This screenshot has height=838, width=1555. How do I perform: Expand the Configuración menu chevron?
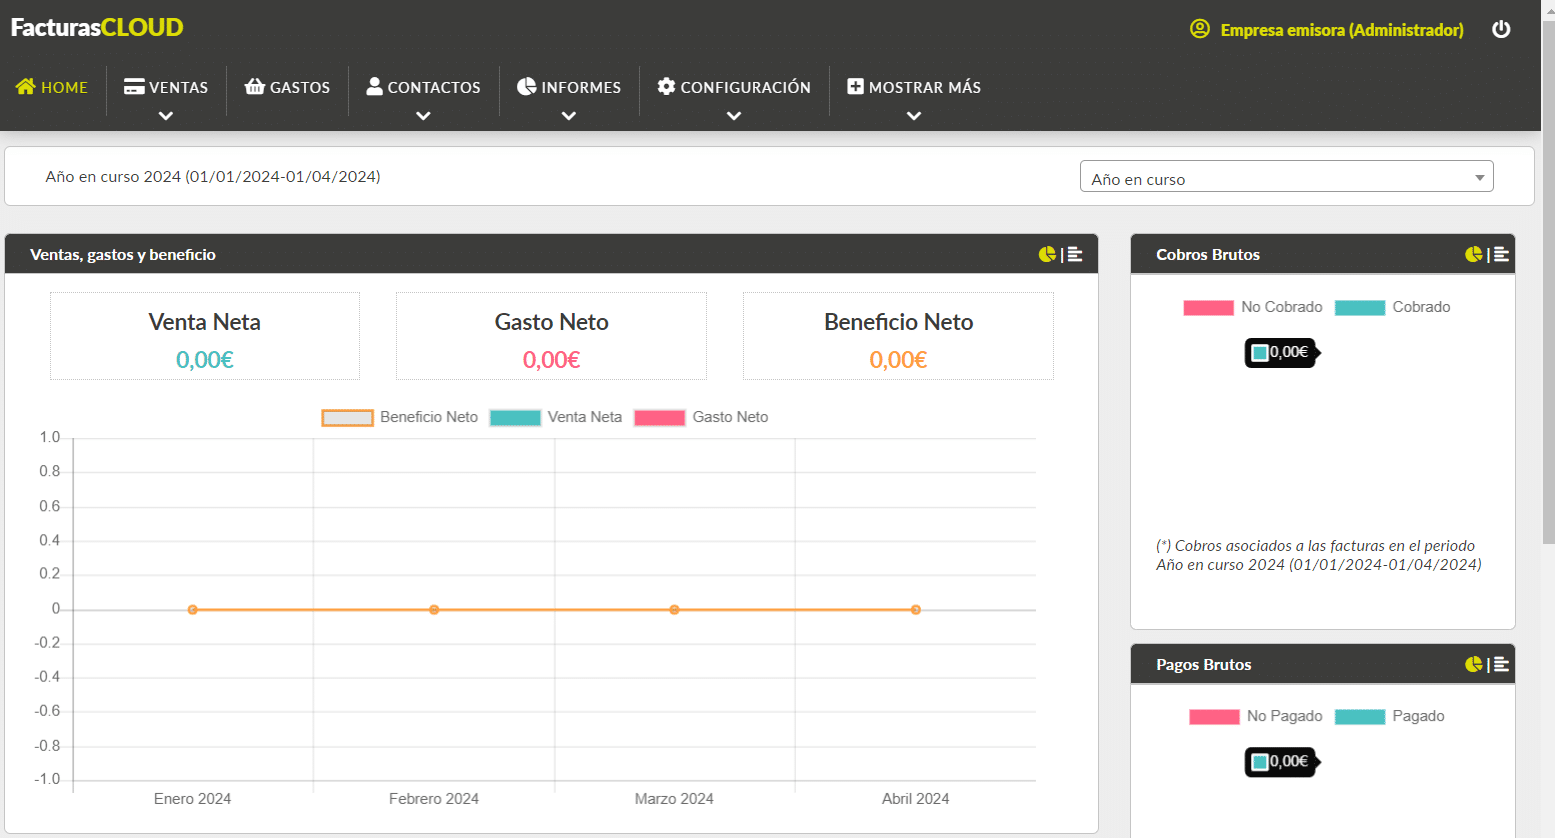click(x=734, y=116)
